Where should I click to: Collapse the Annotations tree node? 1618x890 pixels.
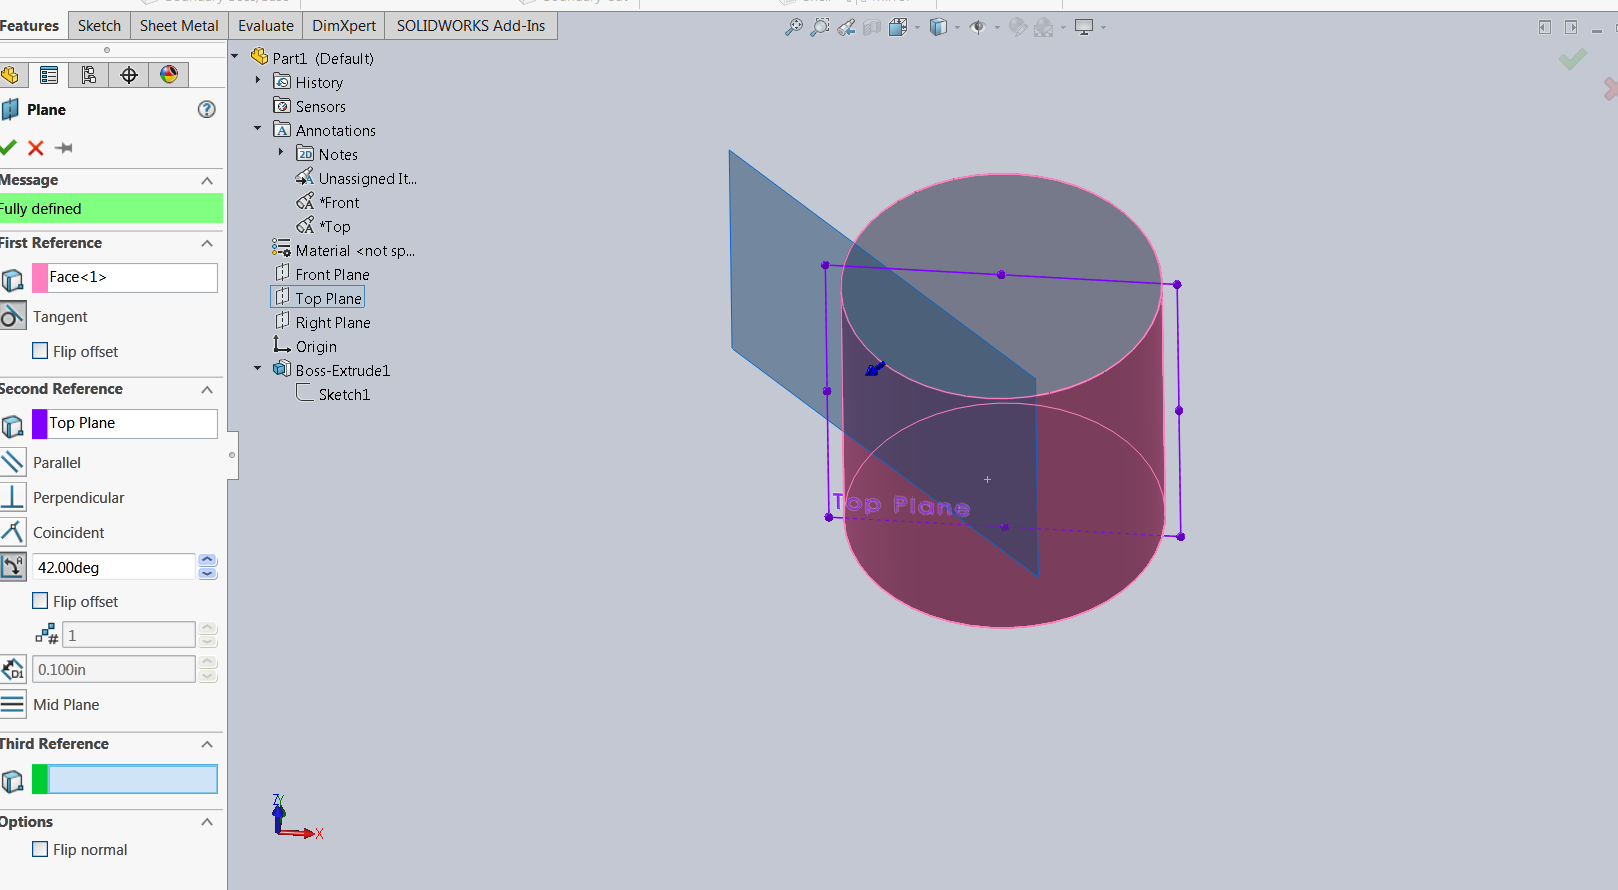click(258, 128)
